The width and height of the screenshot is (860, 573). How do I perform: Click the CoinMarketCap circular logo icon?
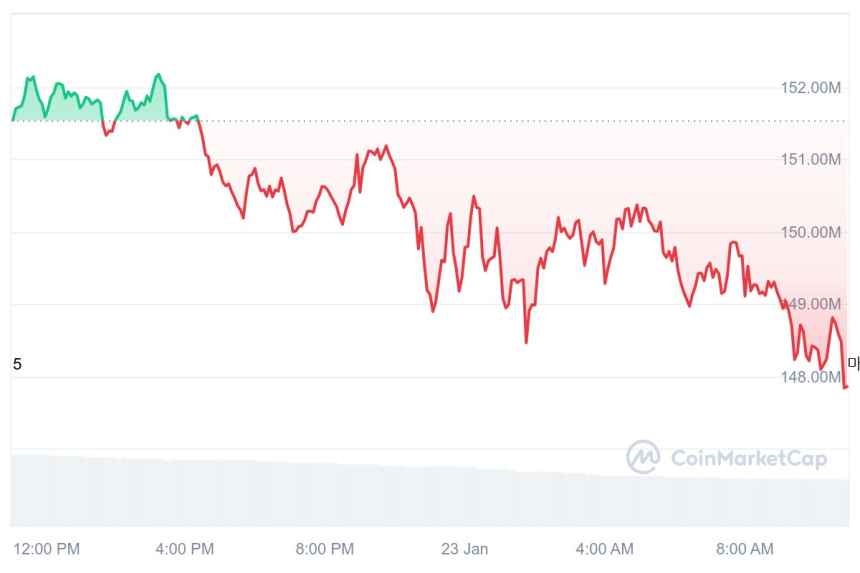(x=643, y=458)
